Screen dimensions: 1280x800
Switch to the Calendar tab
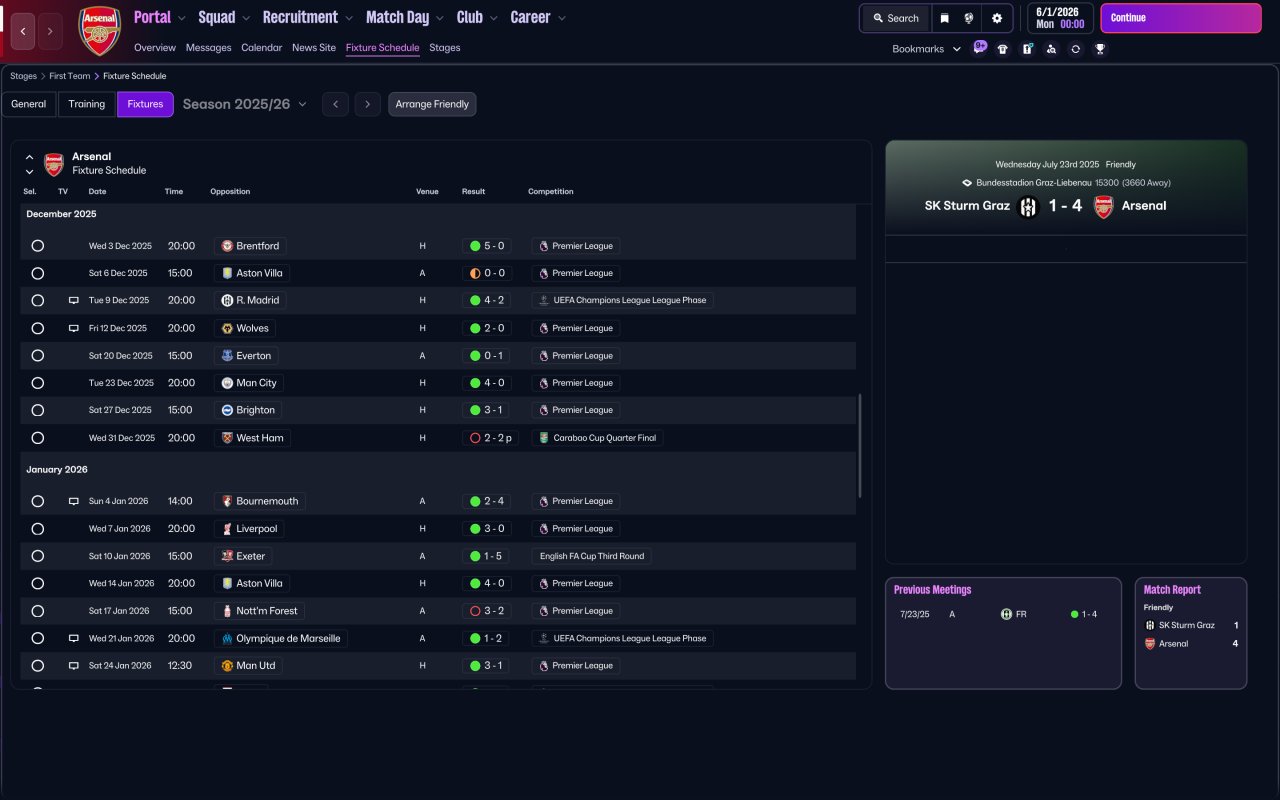click(x=262, y=48)
